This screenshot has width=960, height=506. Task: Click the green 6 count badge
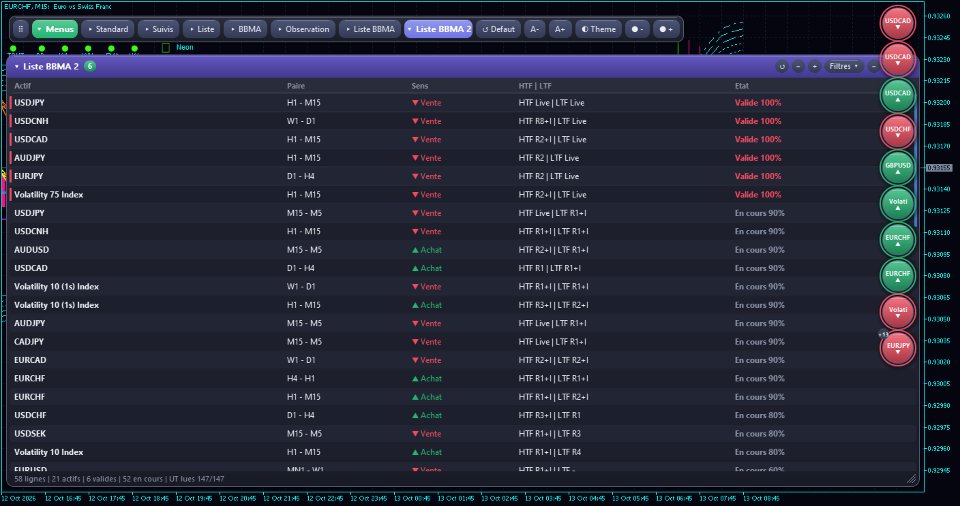(x=89, y=66)
